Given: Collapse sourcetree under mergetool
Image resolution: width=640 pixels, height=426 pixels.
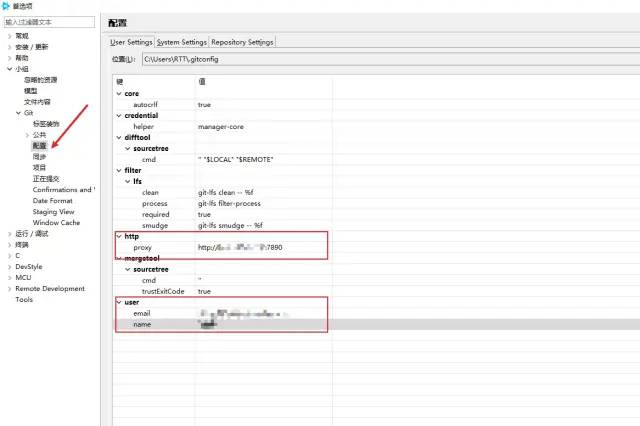Looking at the screenshot, I should click(x=128, y=270).
